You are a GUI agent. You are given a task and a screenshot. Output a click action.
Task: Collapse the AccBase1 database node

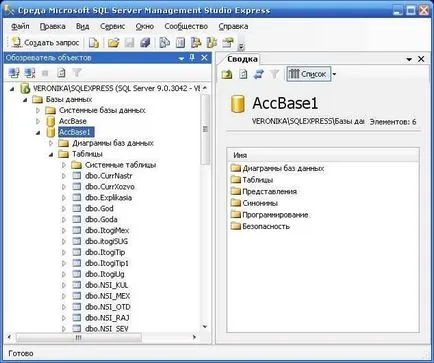click(38, 133)
